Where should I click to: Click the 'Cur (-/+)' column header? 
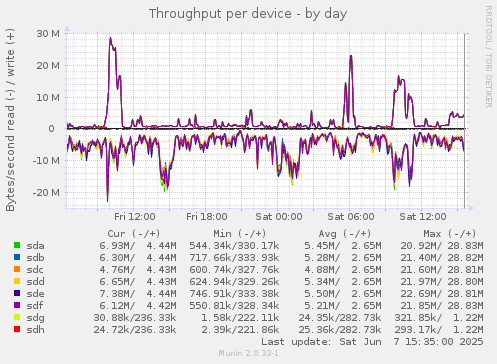click(134, 234)
